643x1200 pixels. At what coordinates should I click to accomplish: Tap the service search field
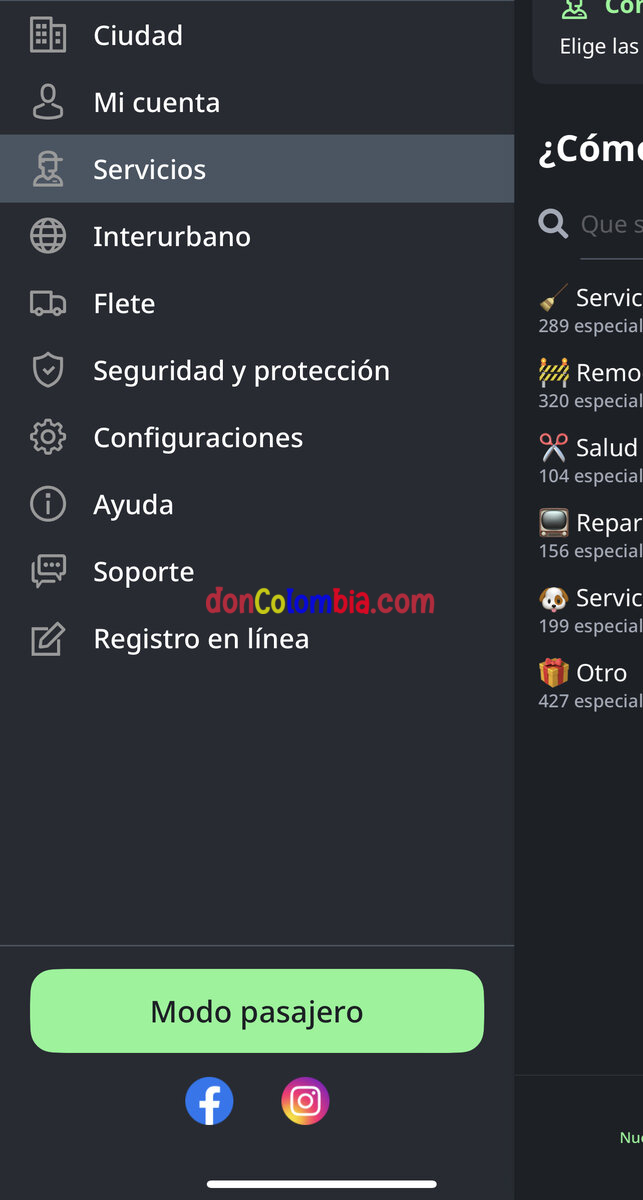pyautogui.click(x=610, y=224)
